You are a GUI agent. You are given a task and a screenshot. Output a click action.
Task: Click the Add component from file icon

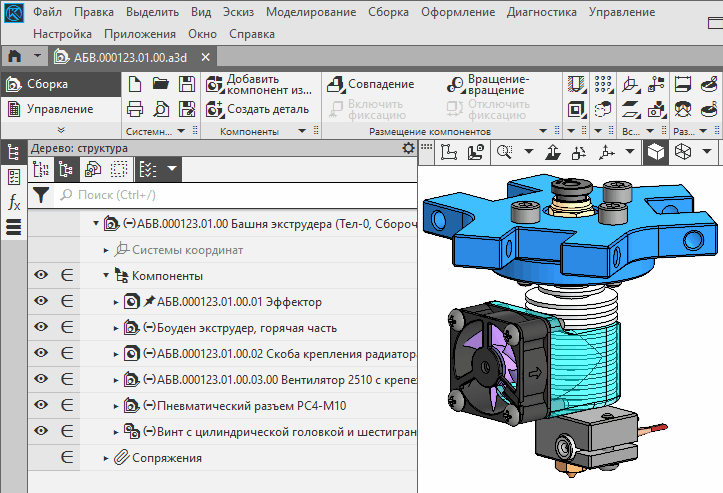[215, 85]
